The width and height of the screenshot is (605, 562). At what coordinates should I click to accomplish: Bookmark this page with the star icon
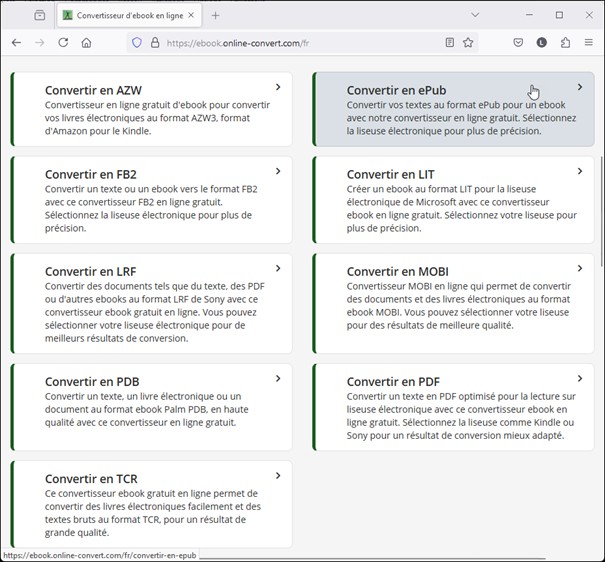(x=468, y=43)
